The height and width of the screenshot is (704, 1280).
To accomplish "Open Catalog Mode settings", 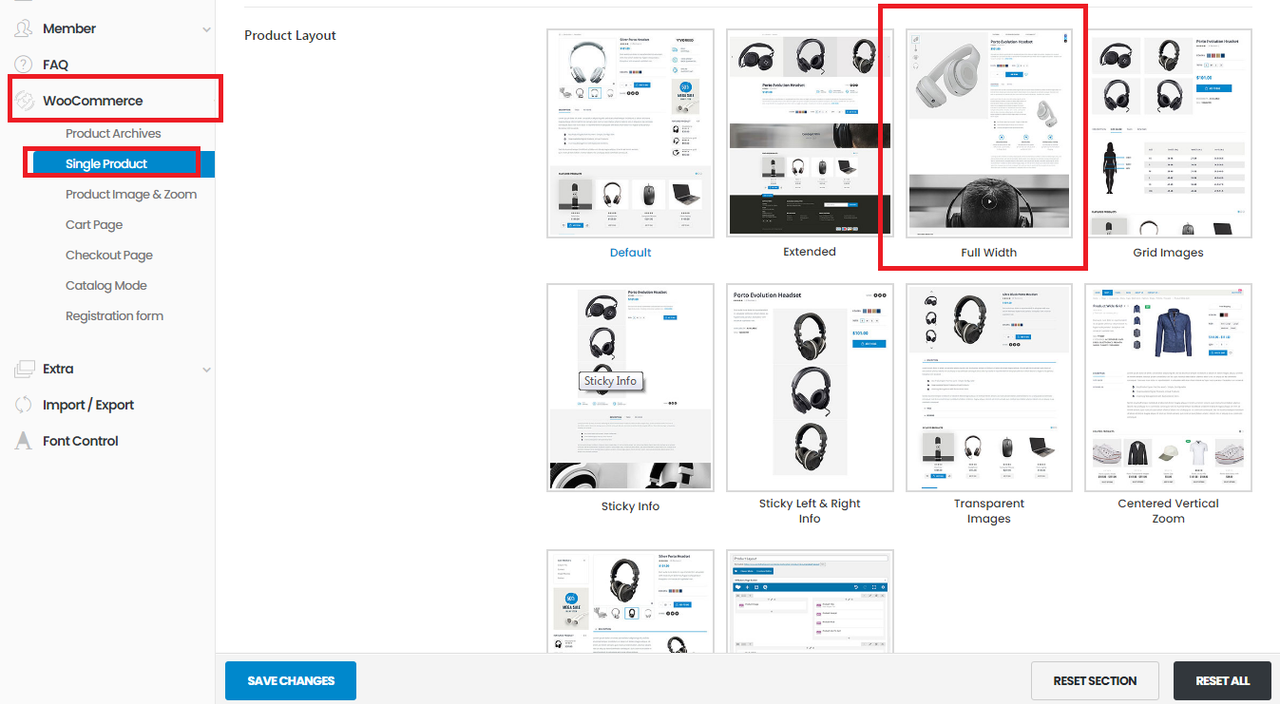I will tap(106, 286).
